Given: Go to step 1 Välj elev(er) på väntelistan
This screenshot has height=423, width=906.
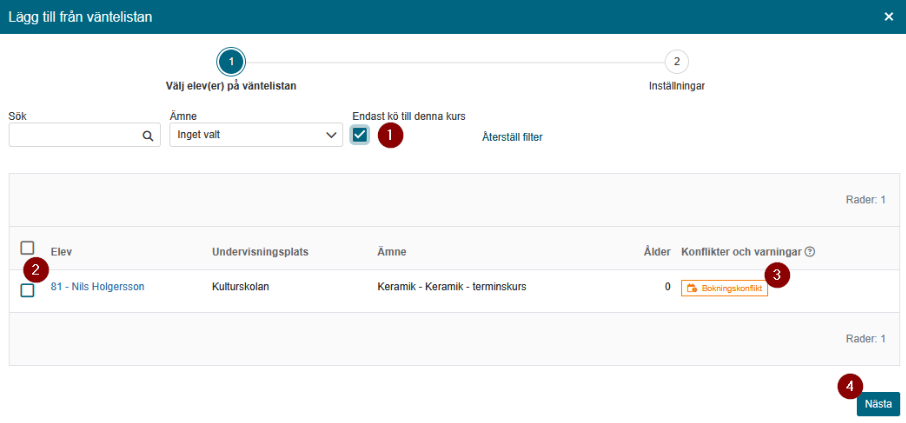Looking at the screenshot, I should [231, 61].
